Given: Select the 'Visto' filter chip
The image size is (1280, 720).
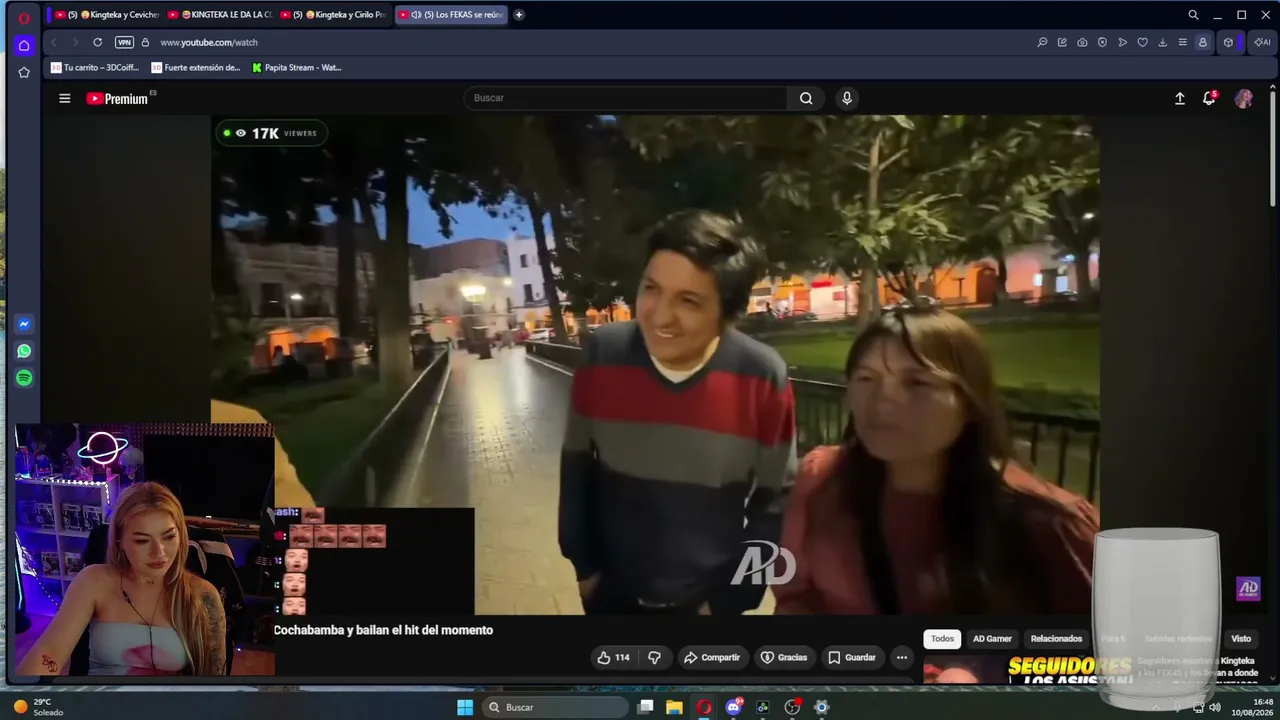Looking at the screenshot, I should (1241, 639).
